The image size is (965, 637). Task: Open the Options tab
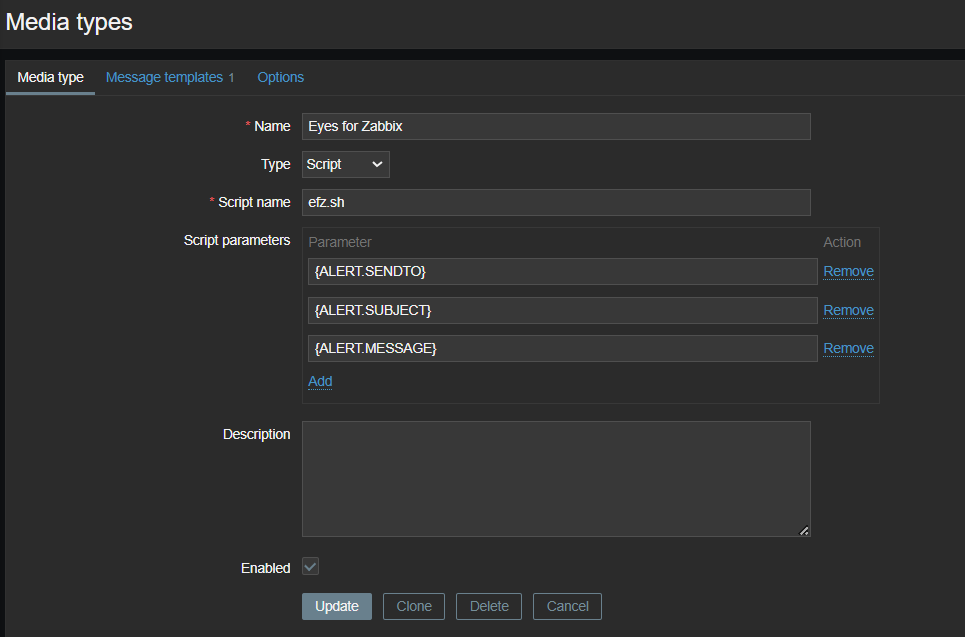(x=280, y=77)
